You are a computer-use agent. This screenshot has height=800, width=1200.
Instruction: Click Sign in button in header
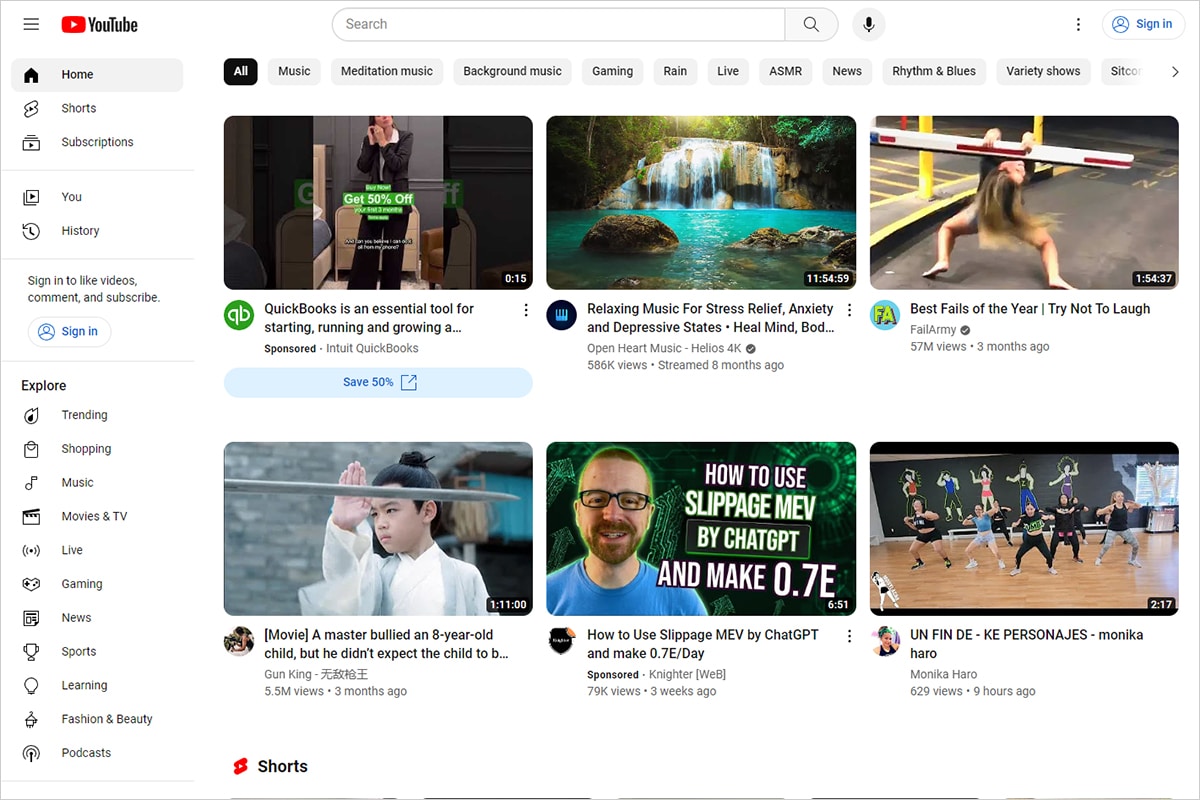tap(1142, 24)
